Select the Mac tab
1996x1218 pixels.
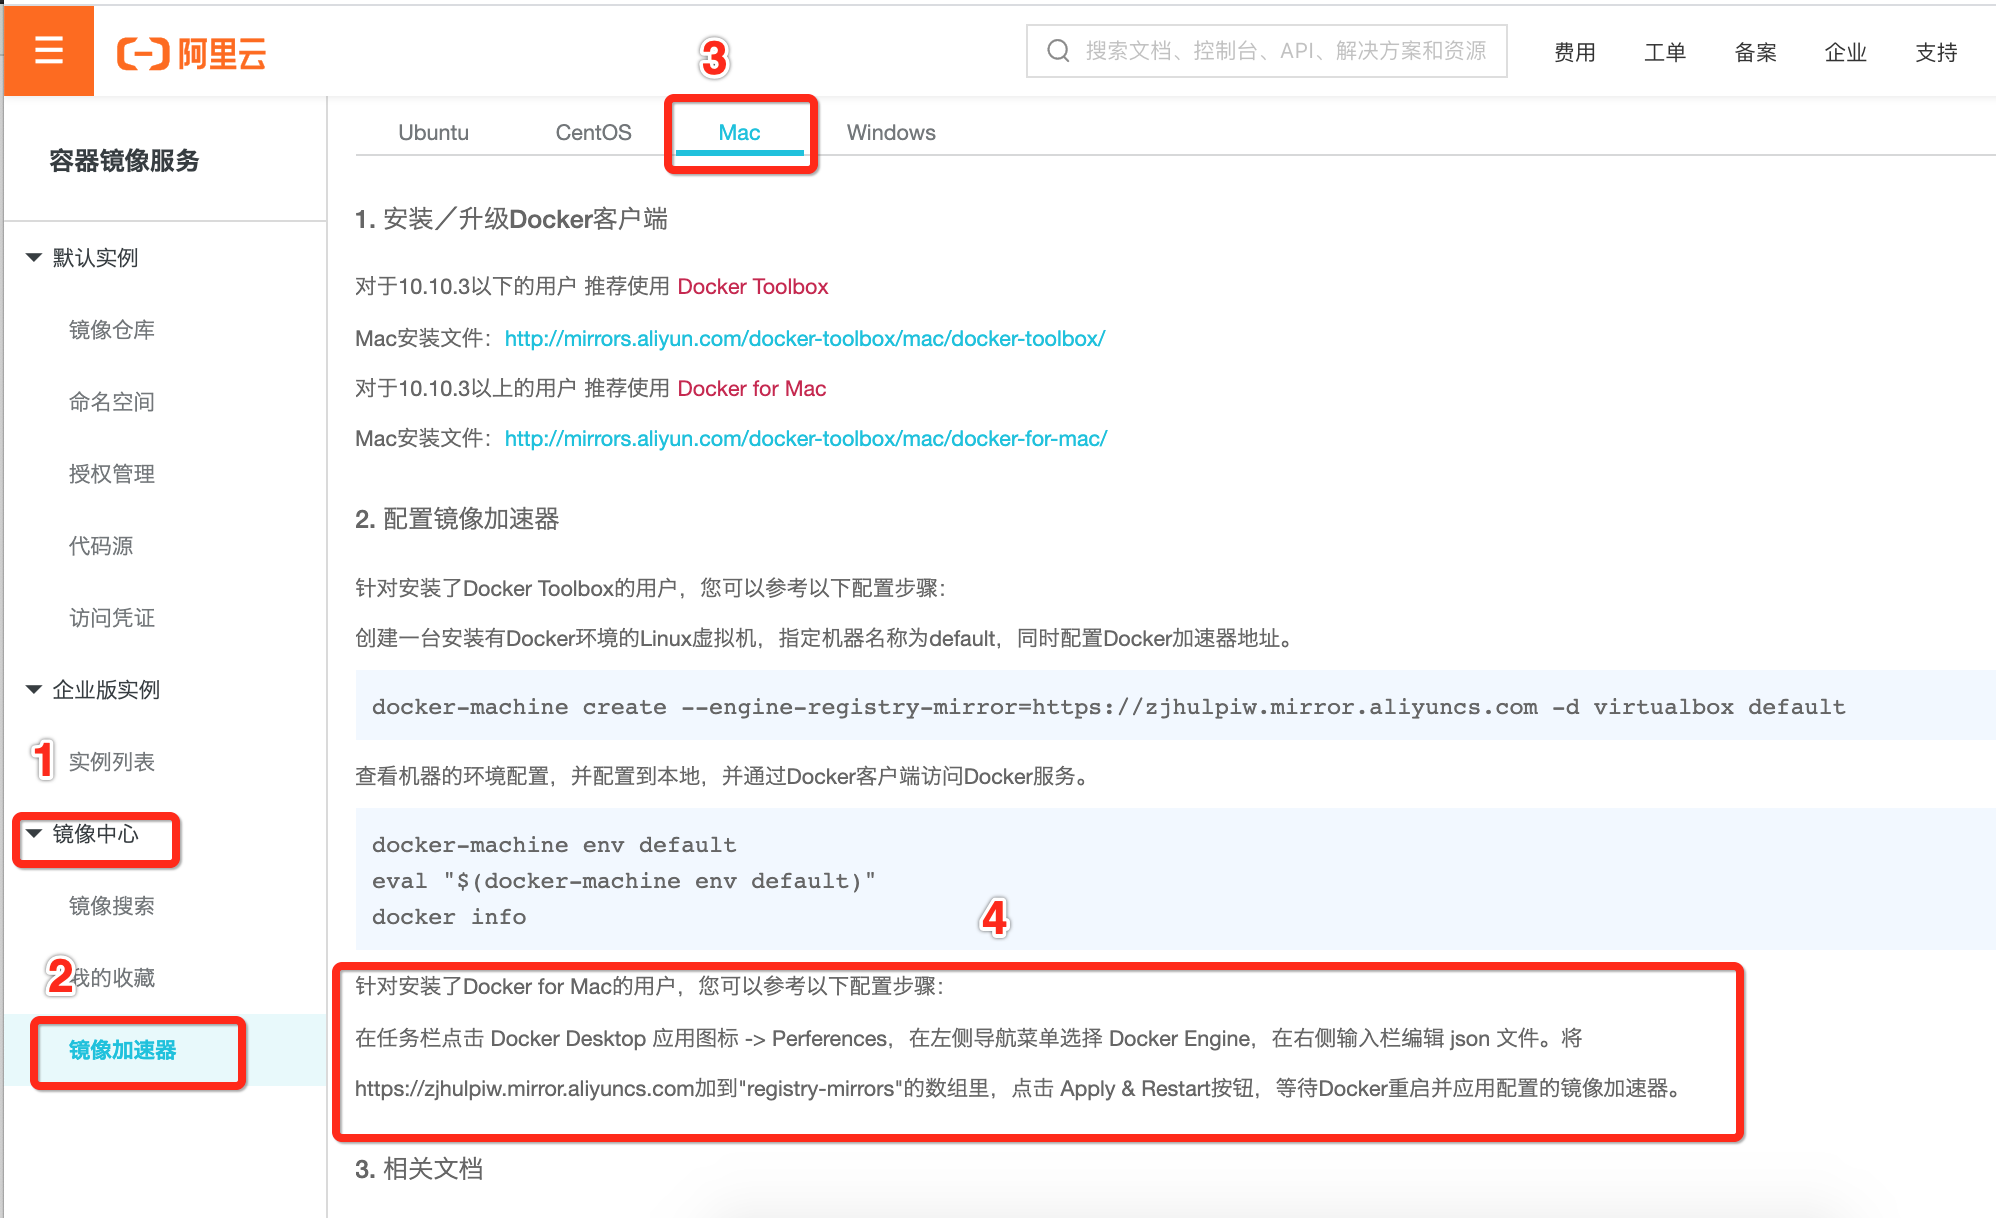[739, 132]
